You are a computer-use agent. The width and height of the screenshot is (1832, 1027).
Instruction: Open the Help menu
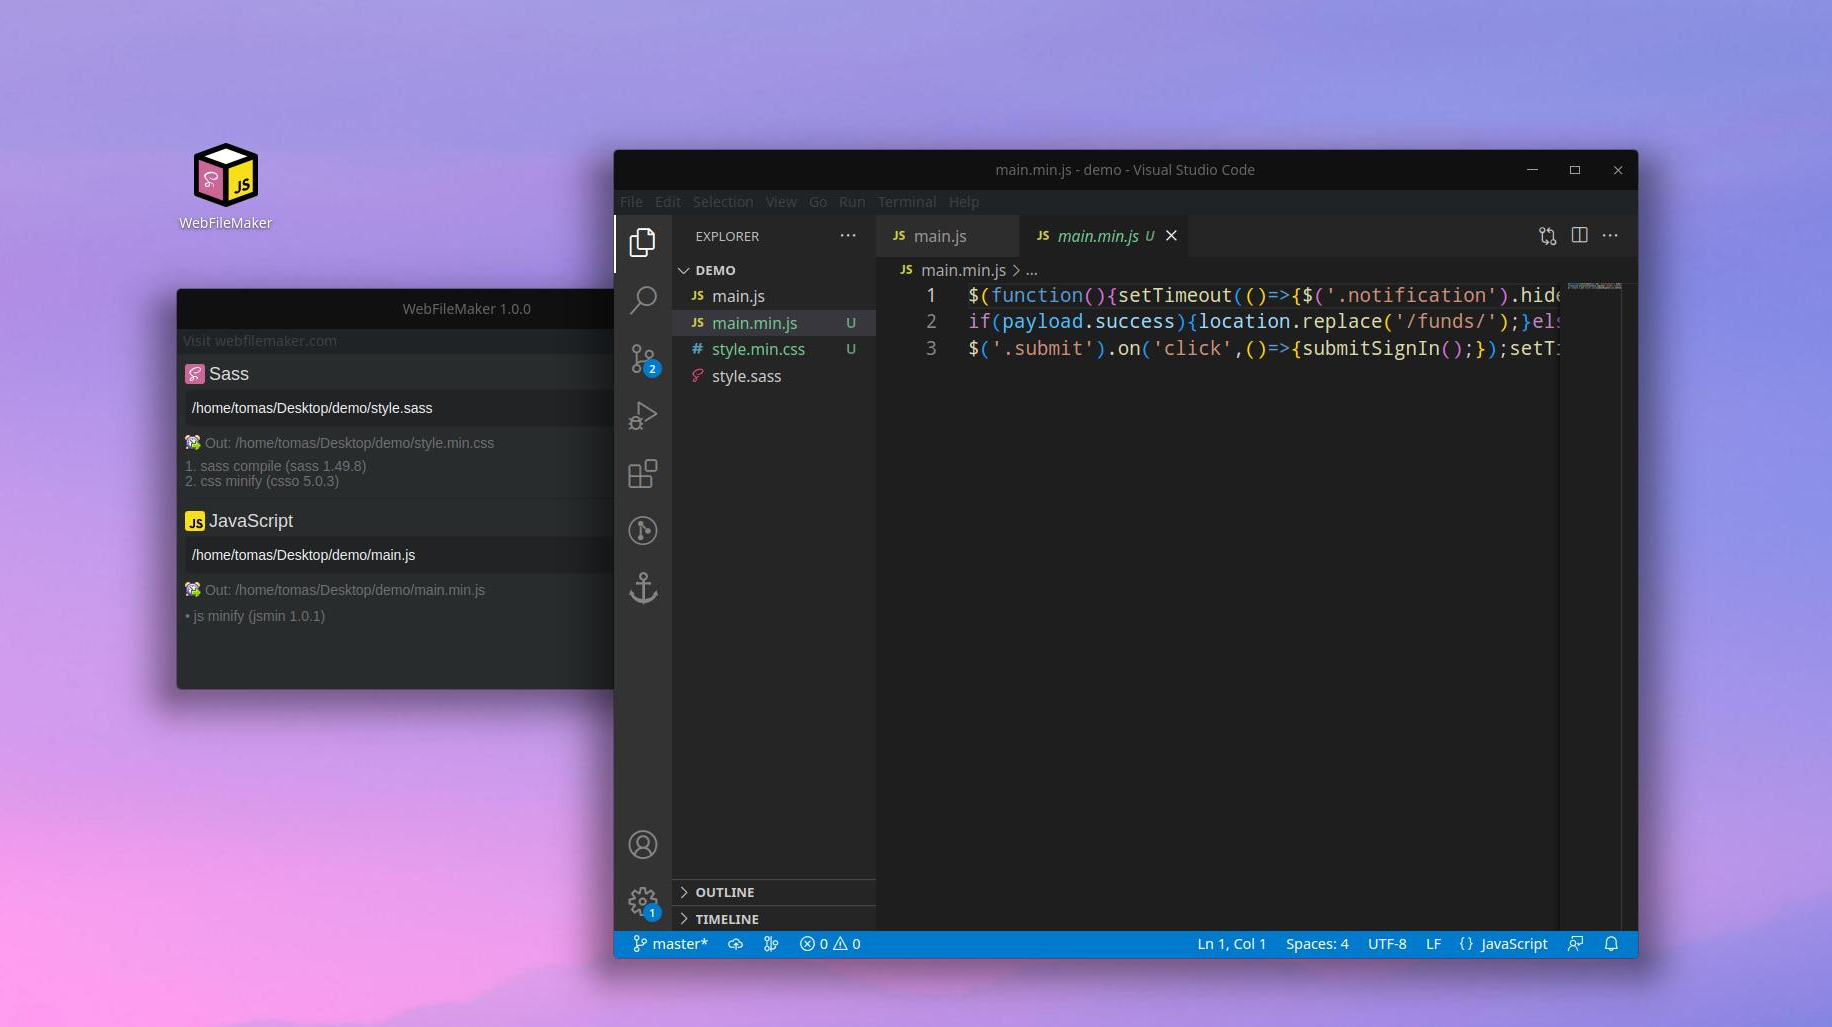click(964, 202)
